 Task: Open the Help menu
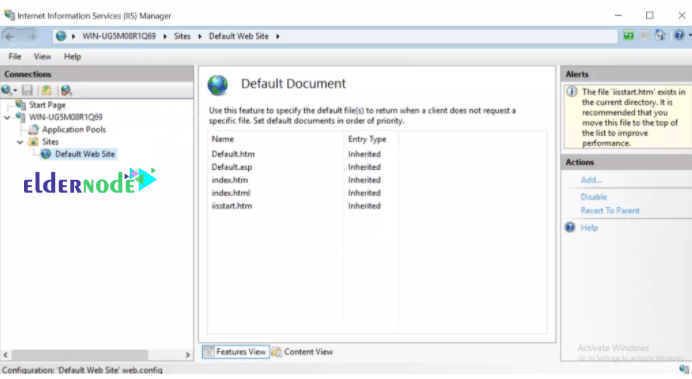click(x=72, y=56)
